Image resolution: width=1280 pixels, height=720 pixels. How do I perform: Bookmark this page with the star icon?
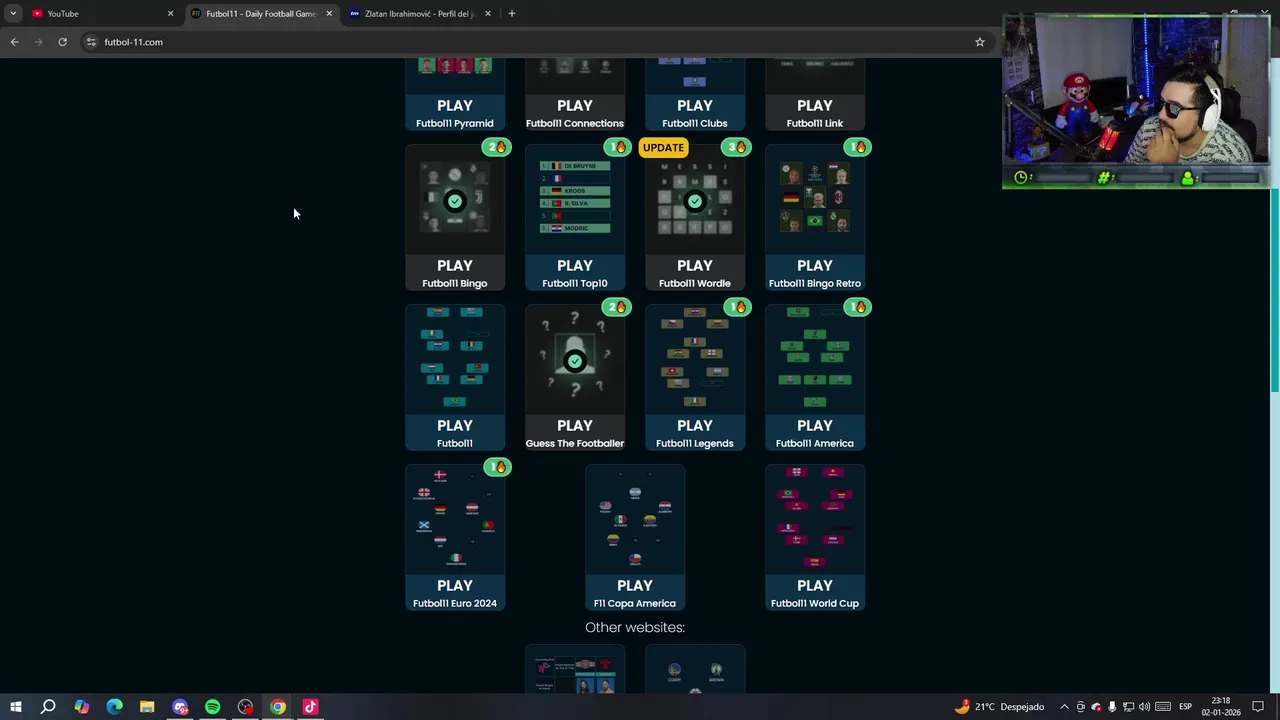[x=980, y=42]
